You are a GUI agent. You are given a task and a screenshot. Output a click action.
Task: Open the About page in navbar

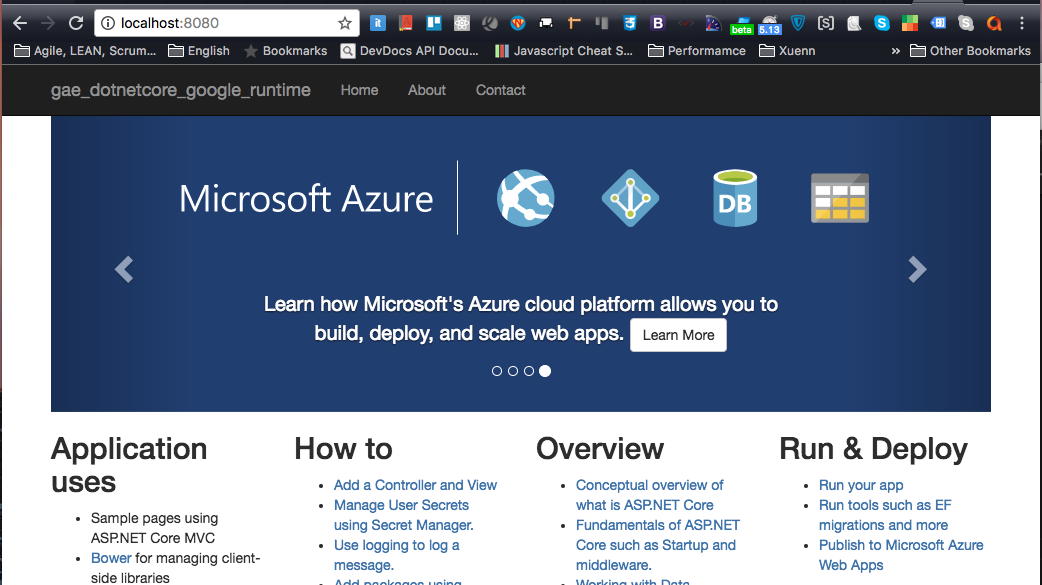point(427,90)
